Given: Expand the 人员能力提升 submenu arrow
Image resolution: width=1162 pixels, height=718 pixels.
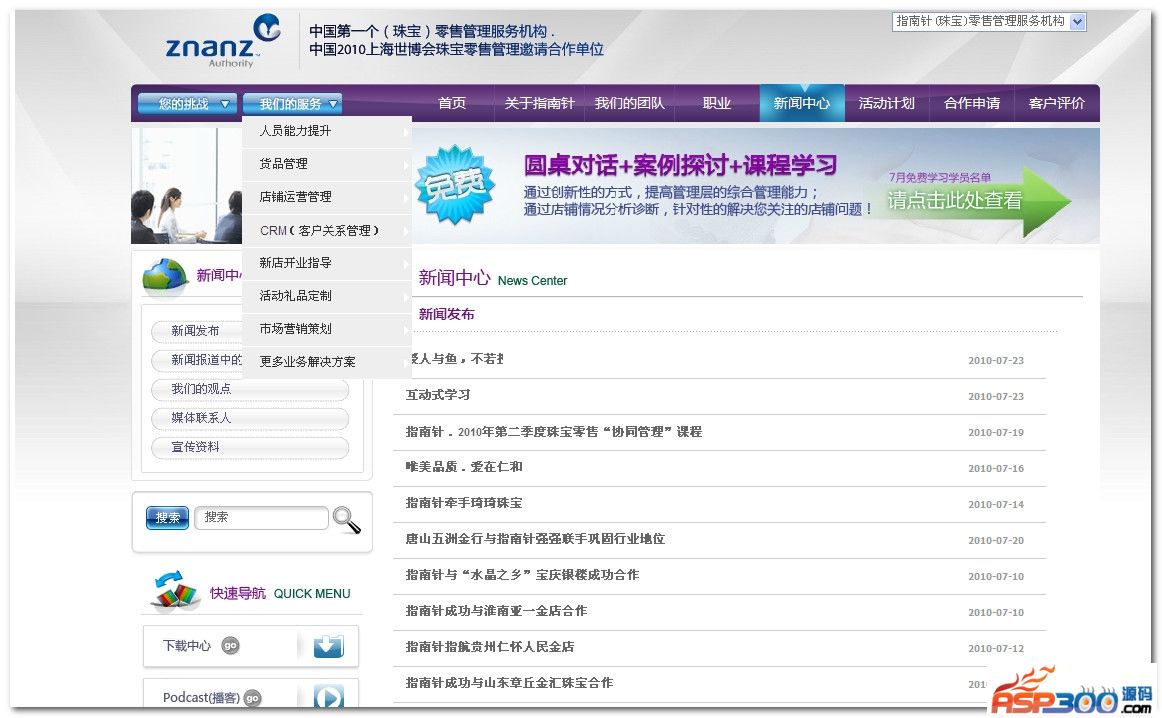Looking at the screenshot, I should pos(405,131).
